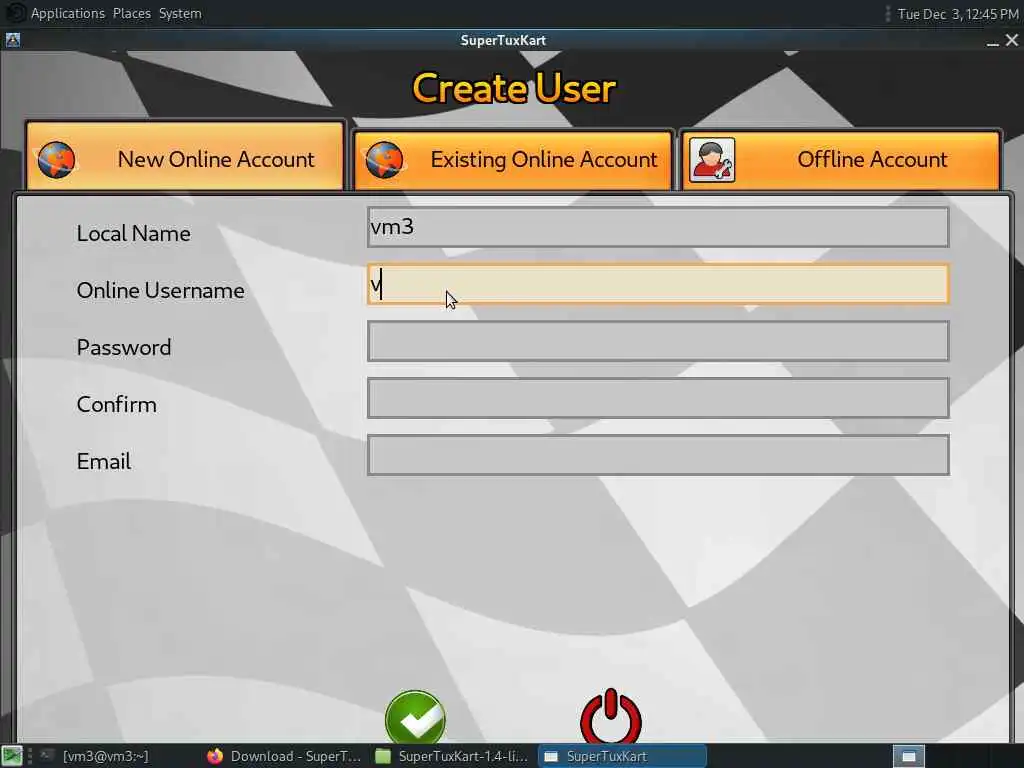Viewport: 1024px width, 768px height.
Task: Switch to the vm3@vm3 terminal taskbar item
Action: pos(96,756)
